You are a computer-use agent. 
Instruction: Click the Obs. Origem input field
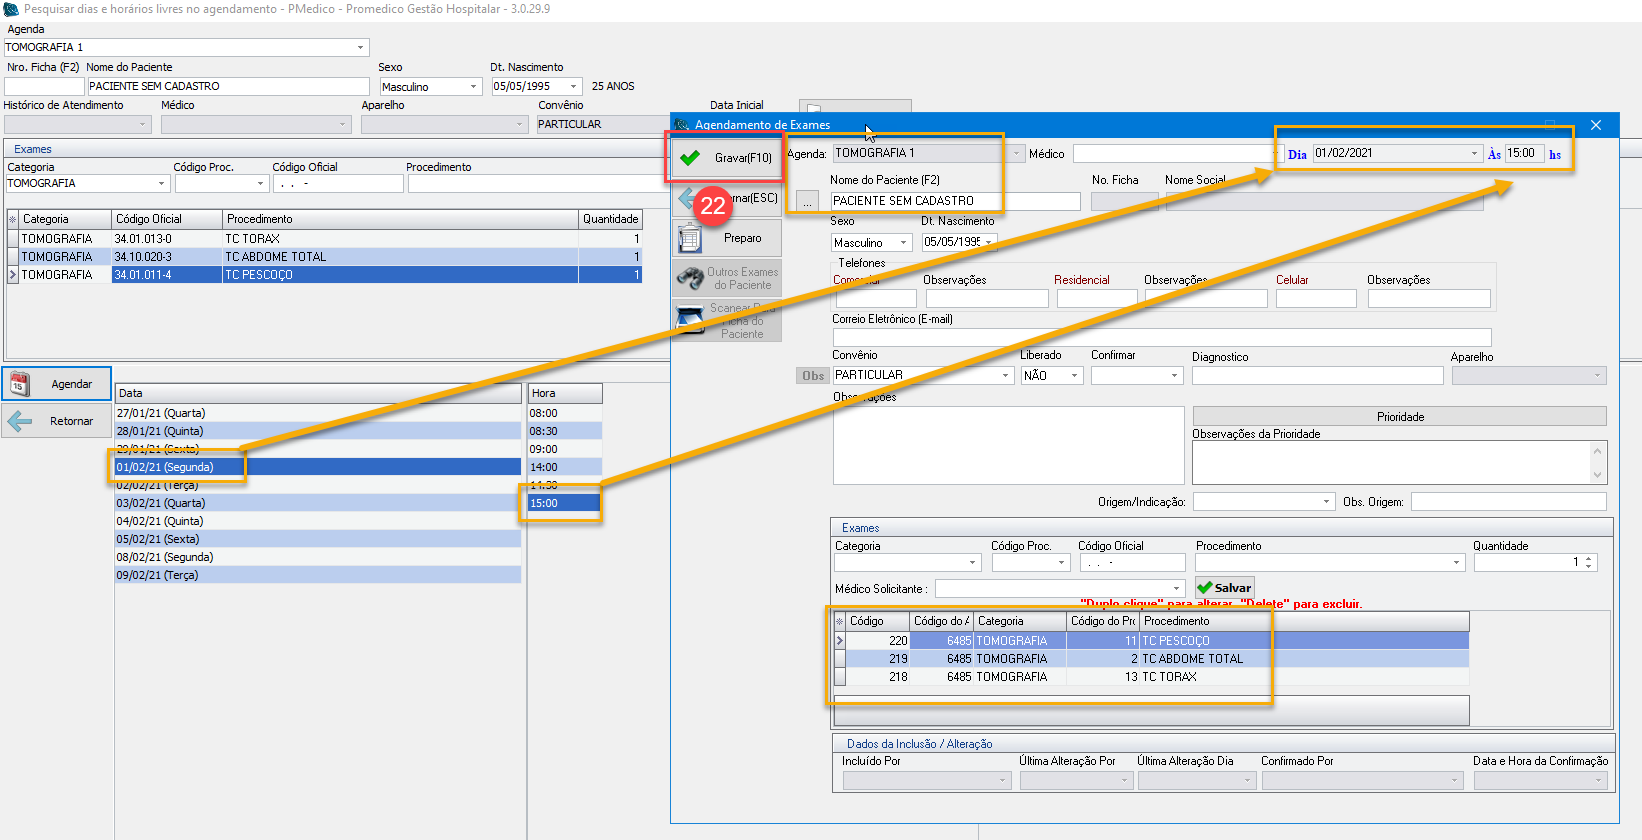point(1509,502)
